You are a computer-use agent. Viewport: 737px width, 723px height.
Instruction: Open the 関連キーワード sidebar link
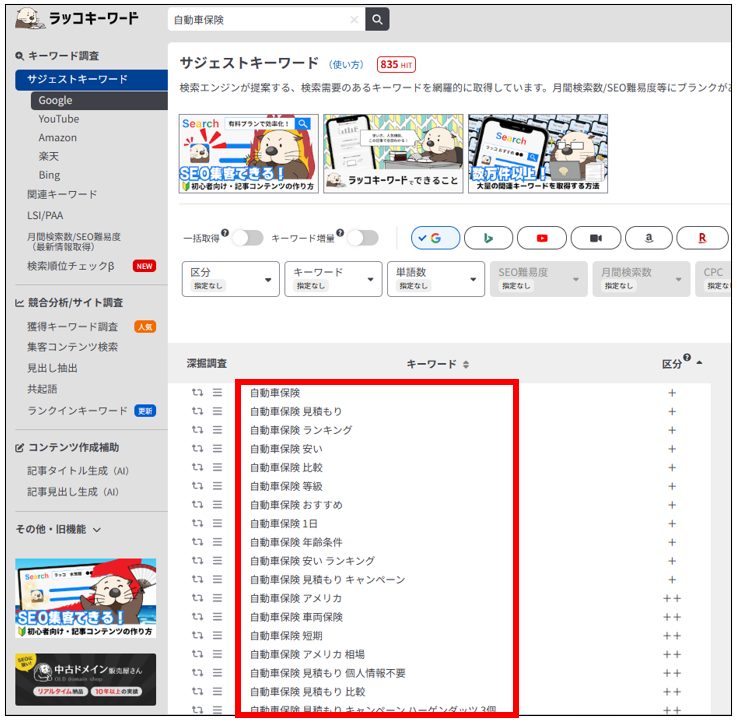[62, 195]
